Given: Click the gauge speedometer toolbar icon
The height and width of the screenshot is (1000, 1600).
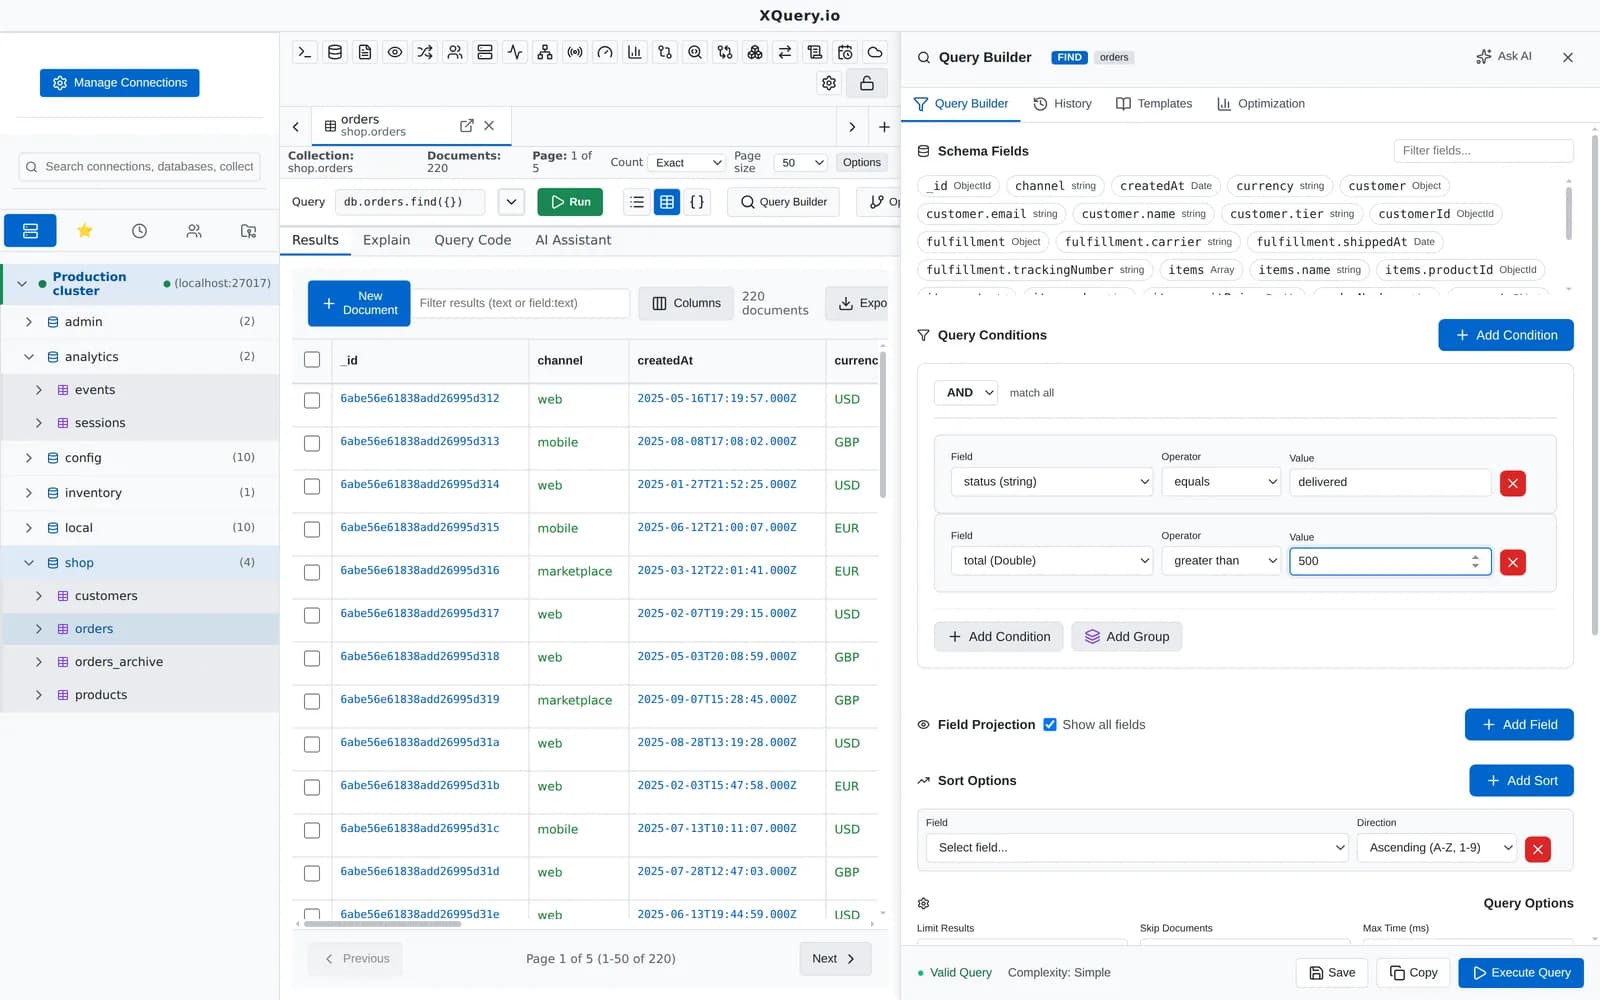Looking at the screenshot, I should (x=605, y=52).
